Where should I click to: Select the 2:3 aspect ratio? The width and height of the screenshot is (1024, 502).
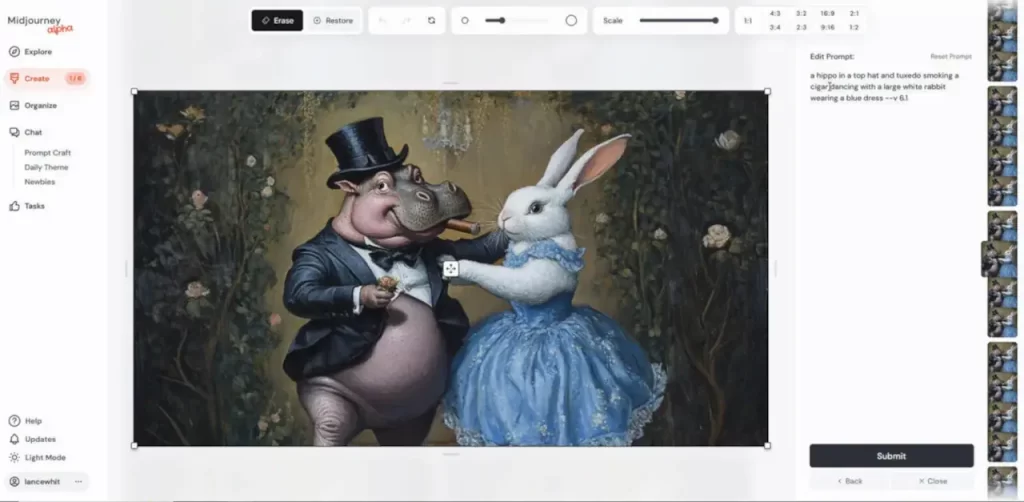801,27
